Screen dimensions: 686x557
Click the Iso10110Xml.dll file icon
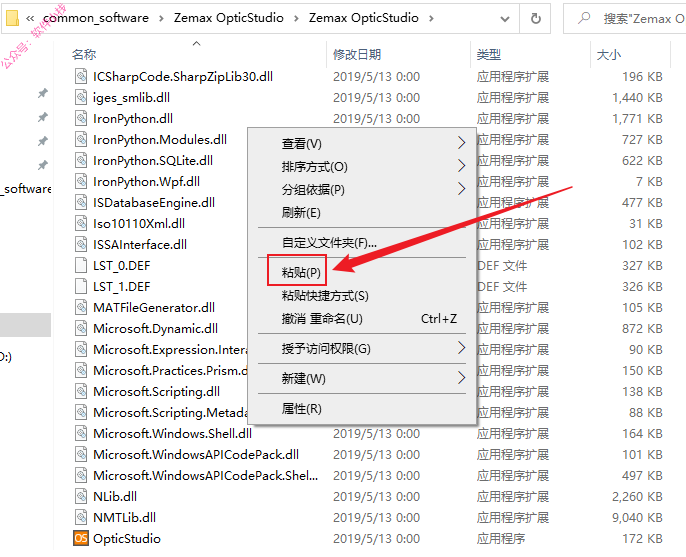click(x=81, y=224)
